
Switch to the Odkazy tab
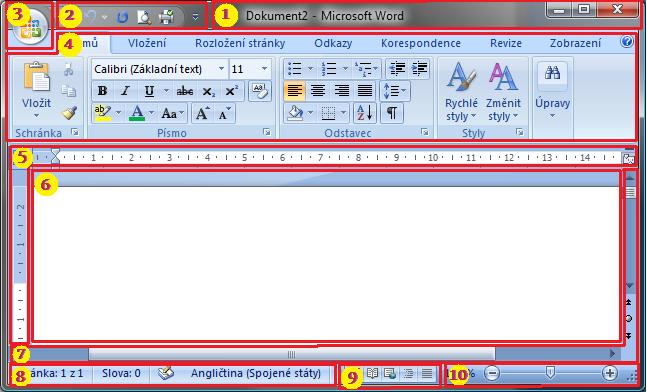[333, 43]
